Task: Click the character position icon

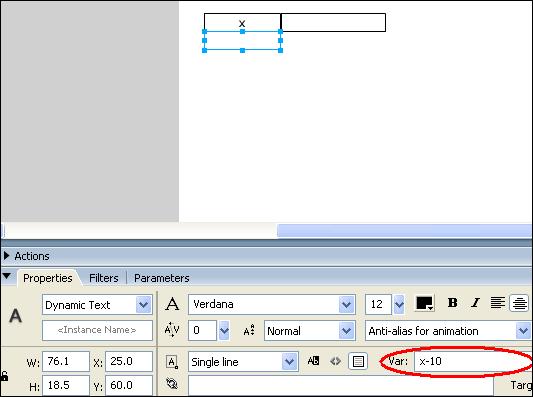Action: click(249, 330)
